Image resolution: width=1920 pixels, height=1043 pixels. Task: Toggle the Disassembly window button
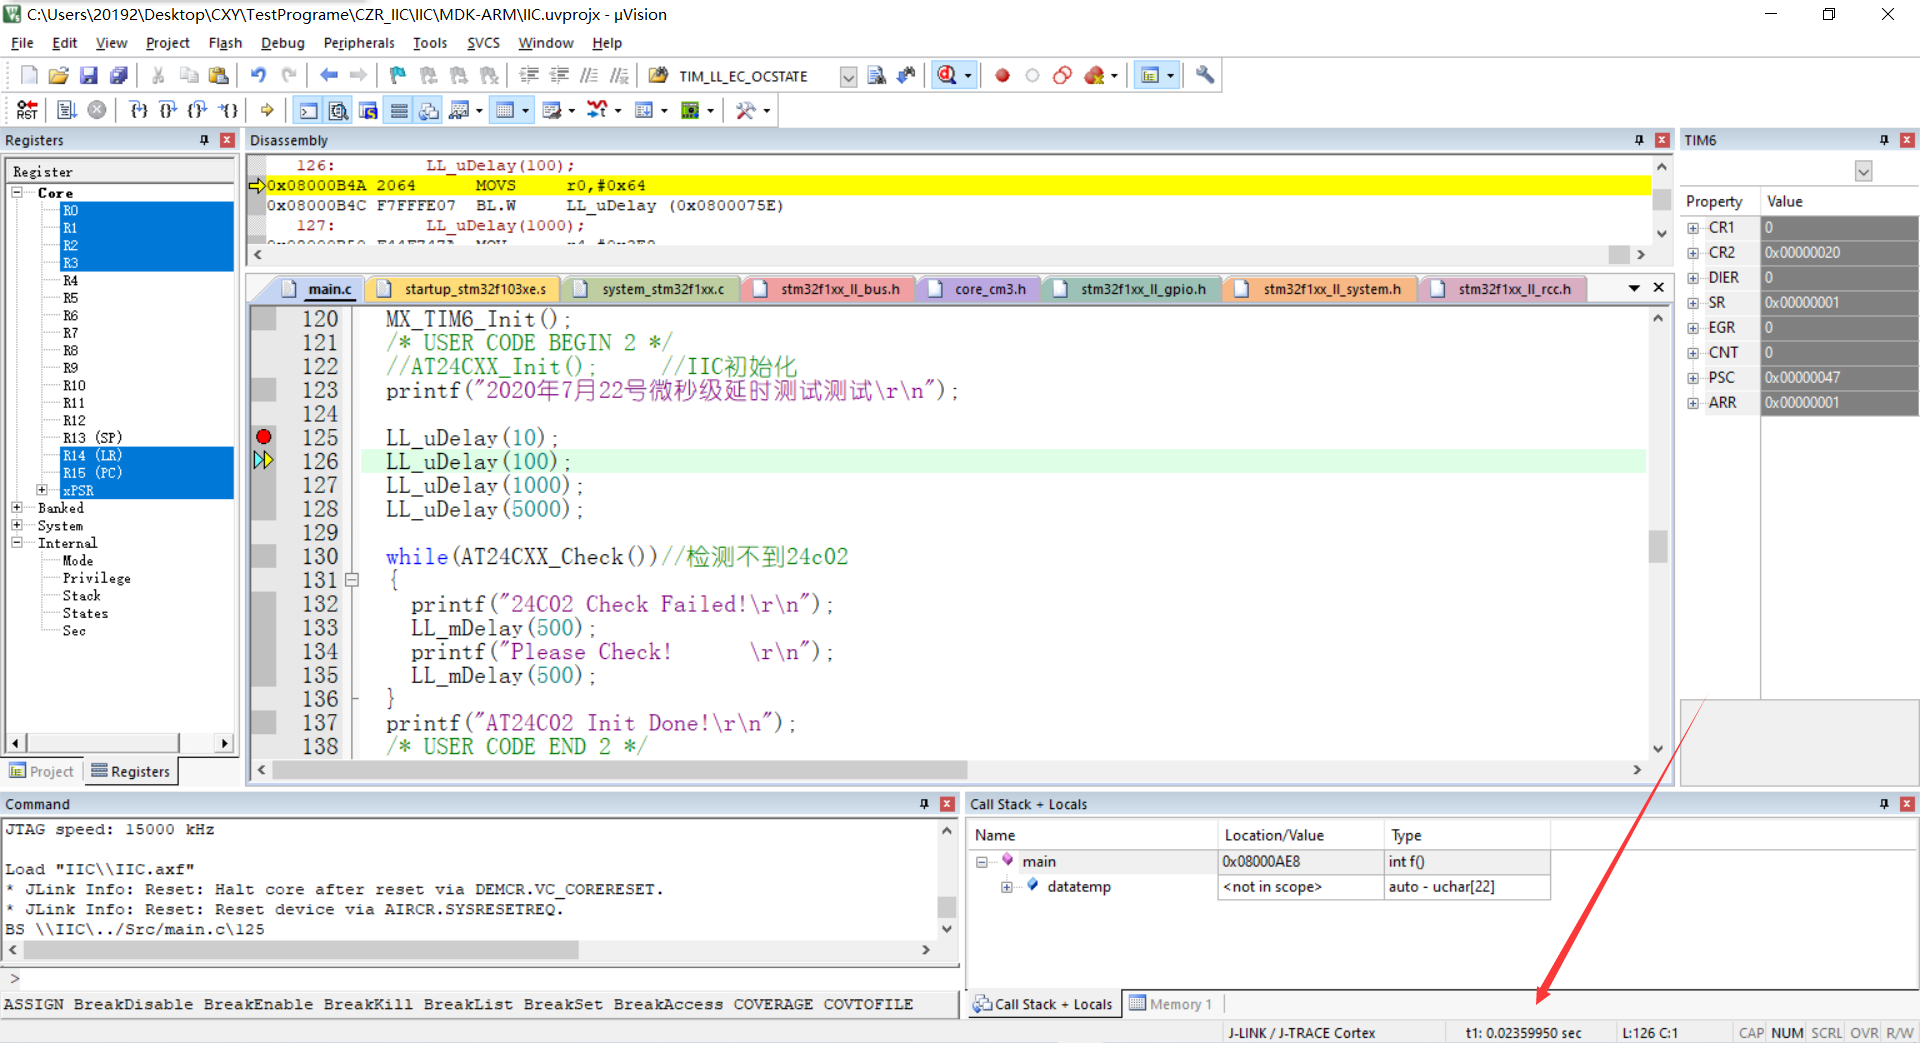[339, 110]
